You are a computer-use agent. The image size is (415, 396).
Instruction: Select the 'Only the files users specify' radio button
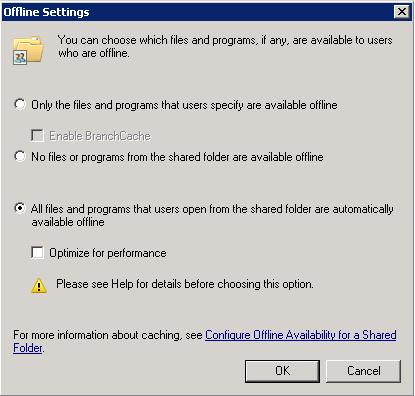click(20, 104)
